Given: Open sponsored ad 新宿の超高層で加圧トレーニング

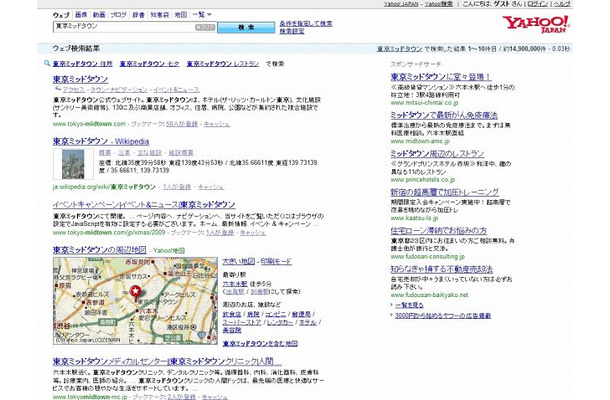Looking at the screenshot, I should [445, 192].
